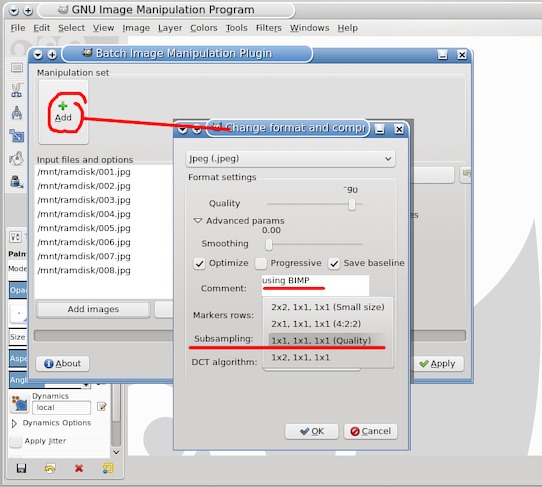Click the dynamics brush icon
This screenshot has height=487, width=542.
(19, 403)
